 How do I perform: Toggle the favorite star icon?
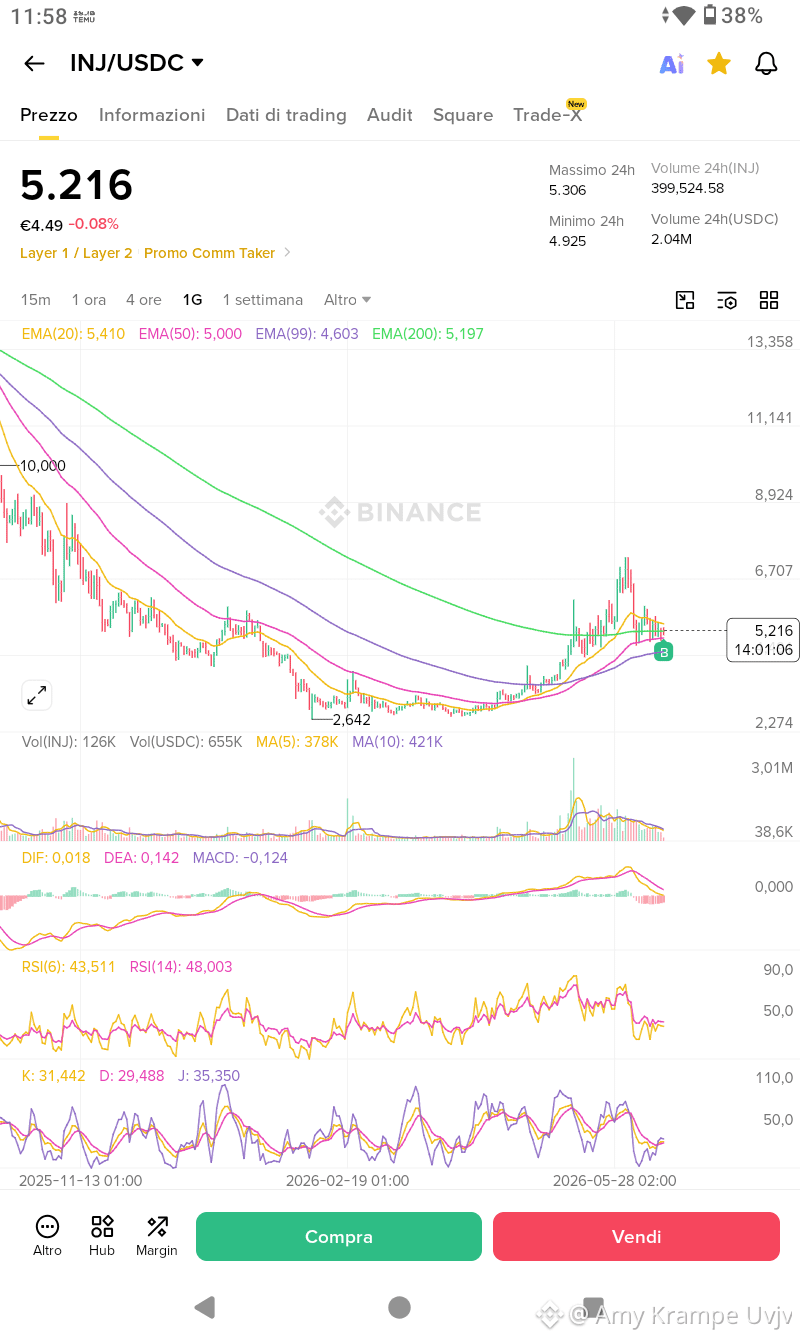click(x=719, y=64)
